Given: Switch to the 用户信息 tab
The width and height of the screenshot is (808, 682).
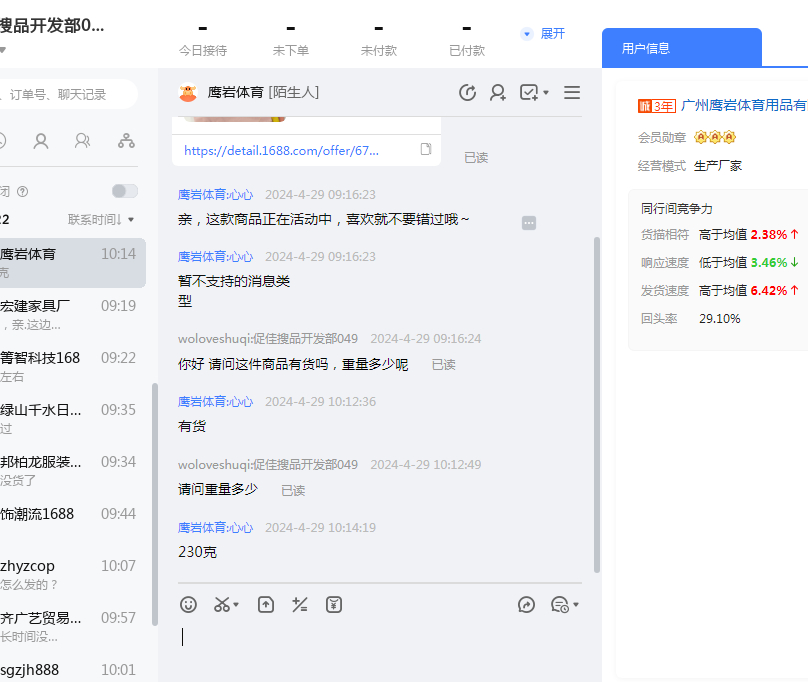Looking at the screenshot, I should [x=646, y=48].
